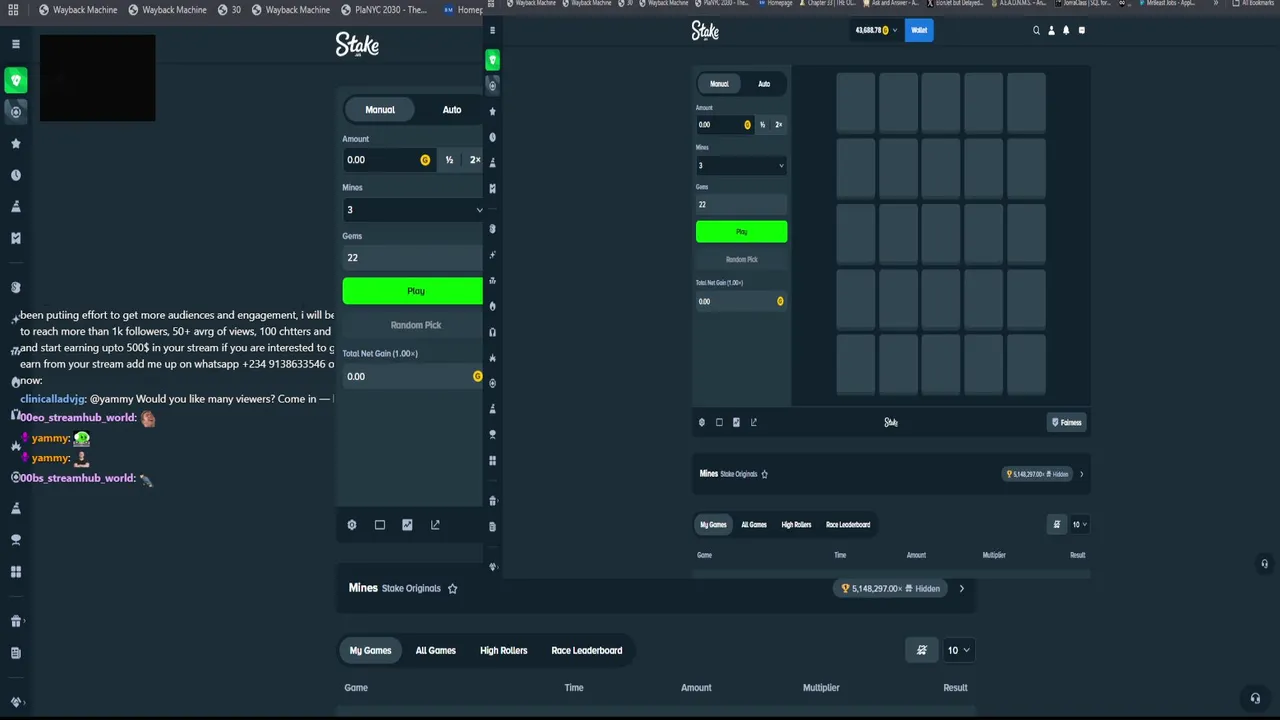Screen dimensions: 1280x720
Task: Open rows-per-page 10 dropdown in left window
Action: (x=959, y=650)
